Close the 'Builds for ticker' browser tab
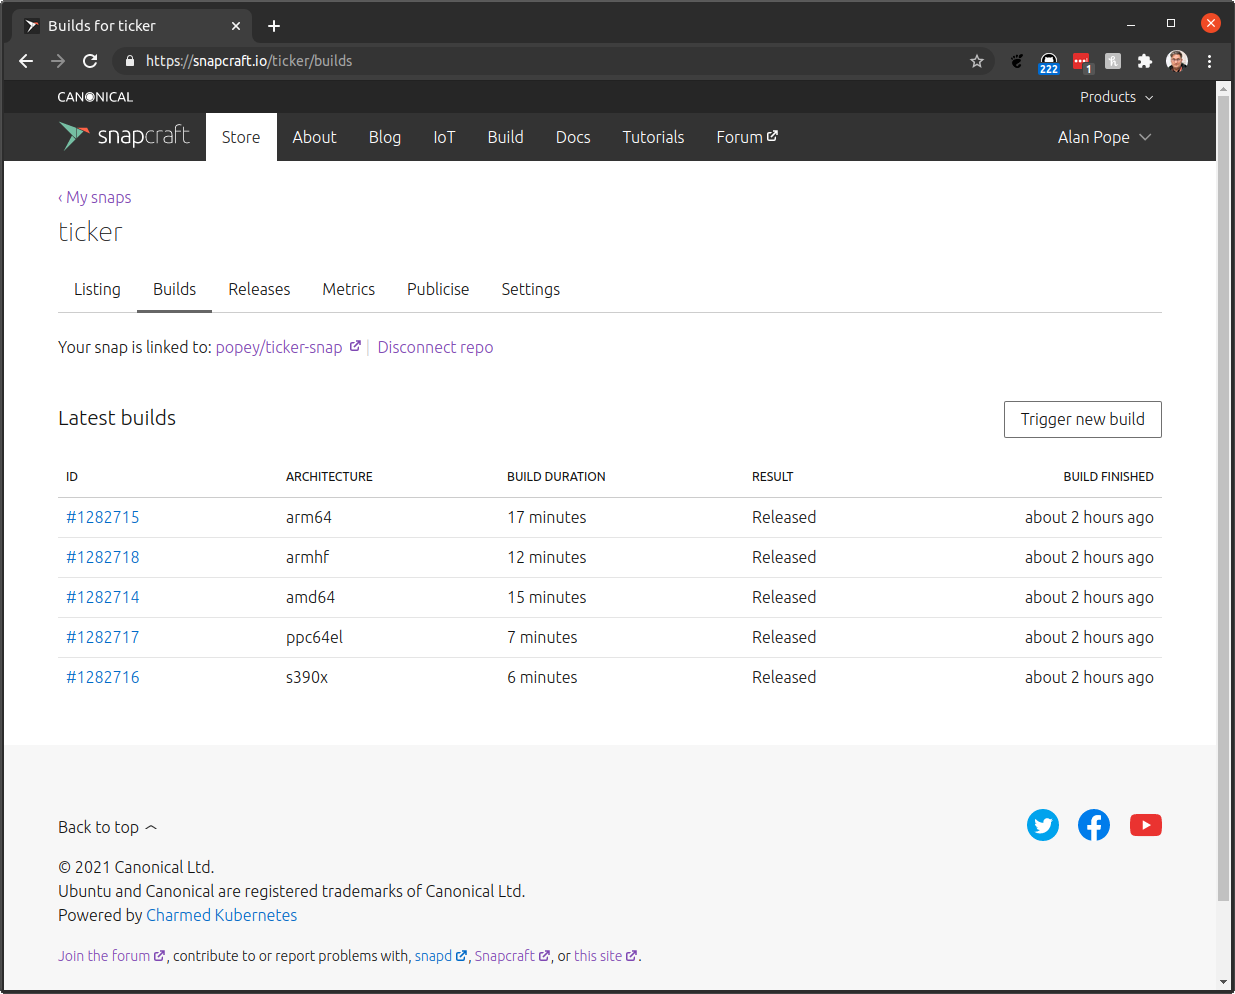The image size is (1235, 994). (x=236, y=26)
